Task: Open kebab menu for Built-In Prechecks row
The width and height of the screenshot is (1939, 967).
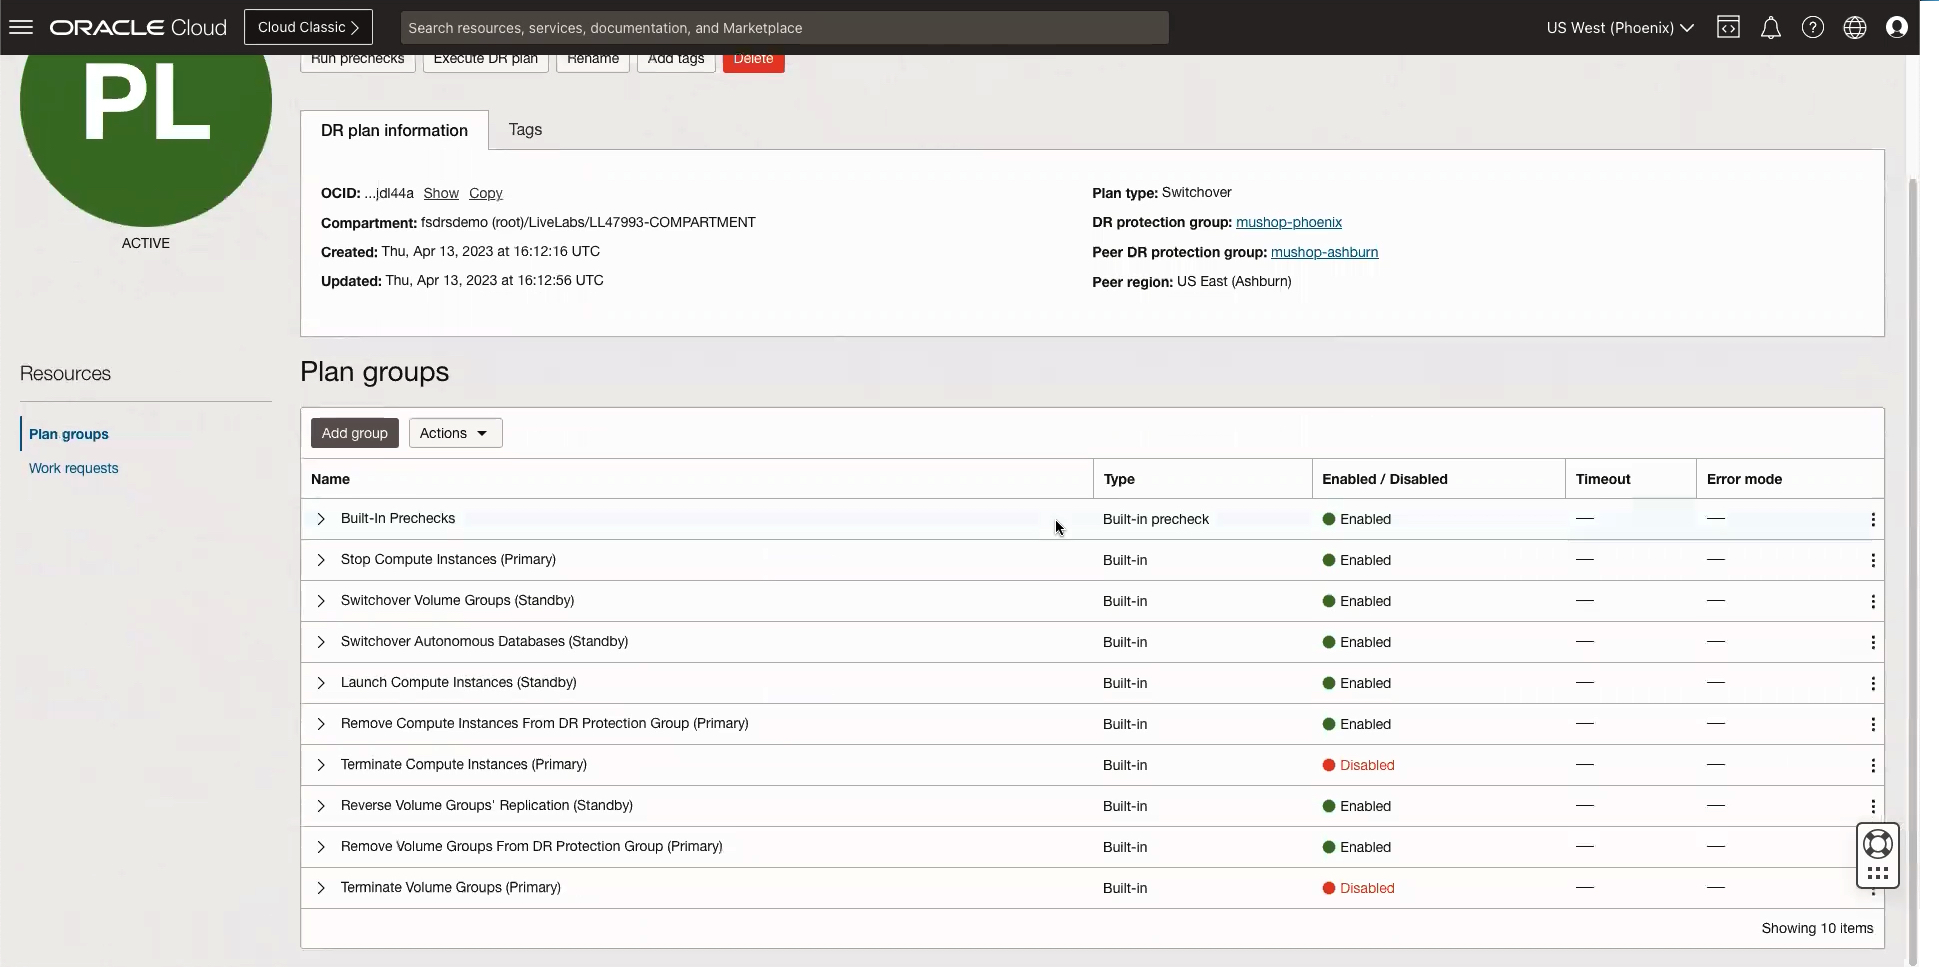Action: point(1872,519)
